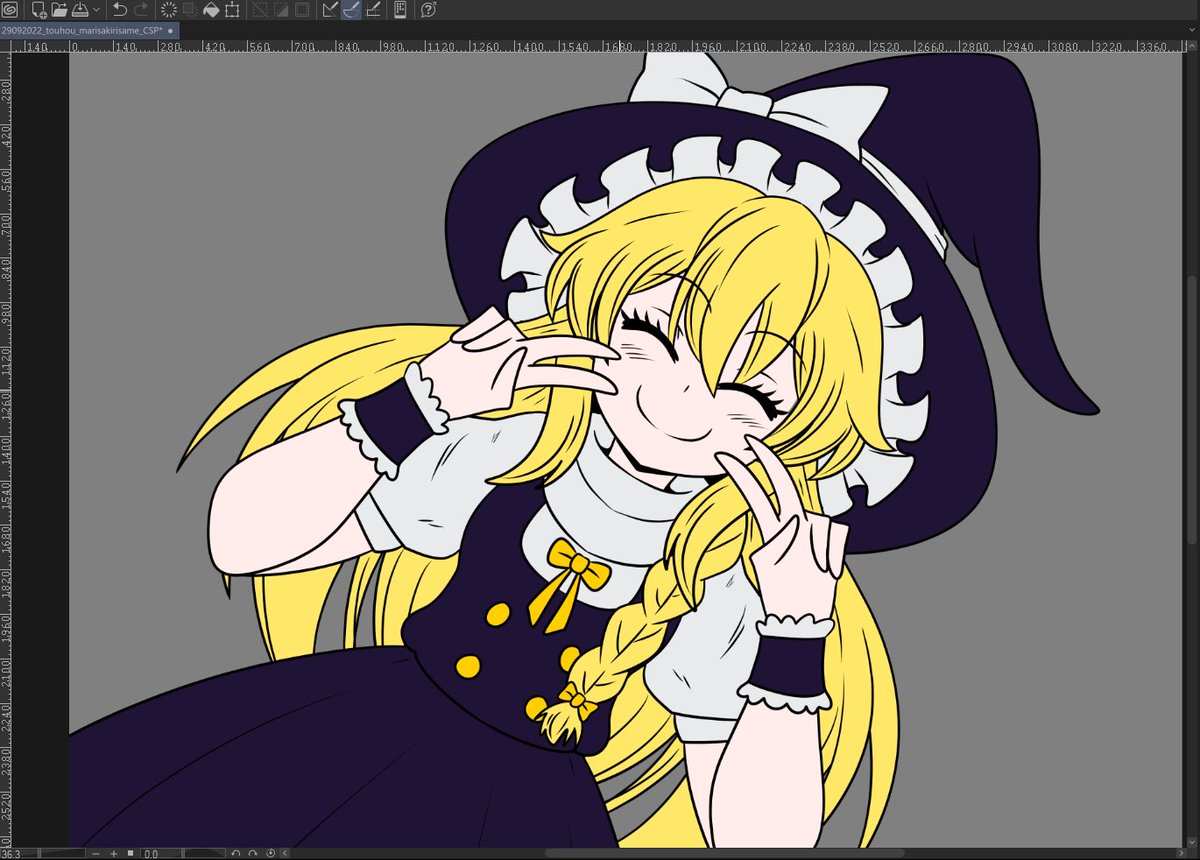1200x860 pixels.
Task: Expand the save options dropdown arrow
Action: 96,10
